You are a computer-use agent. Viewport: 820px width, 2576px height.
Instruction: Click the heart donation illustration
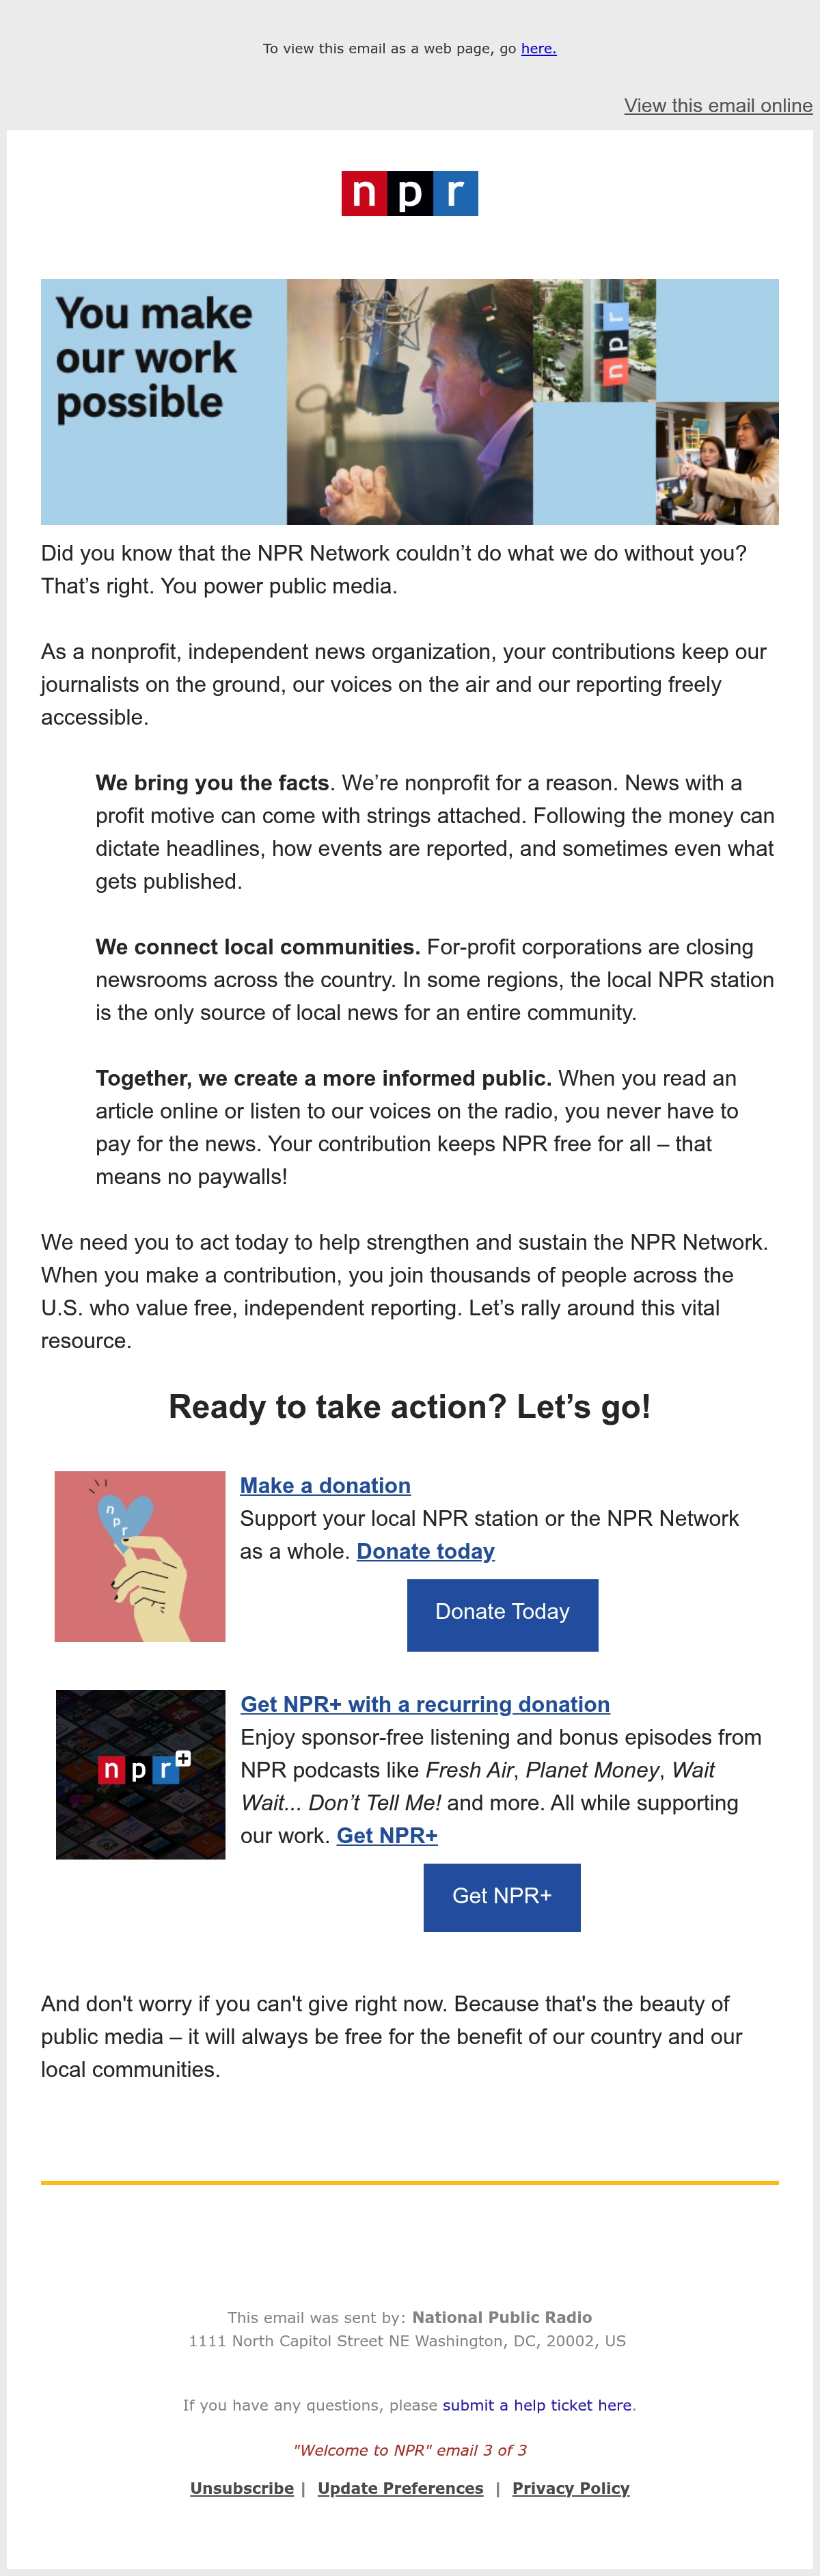click(x=140, y=1556)
